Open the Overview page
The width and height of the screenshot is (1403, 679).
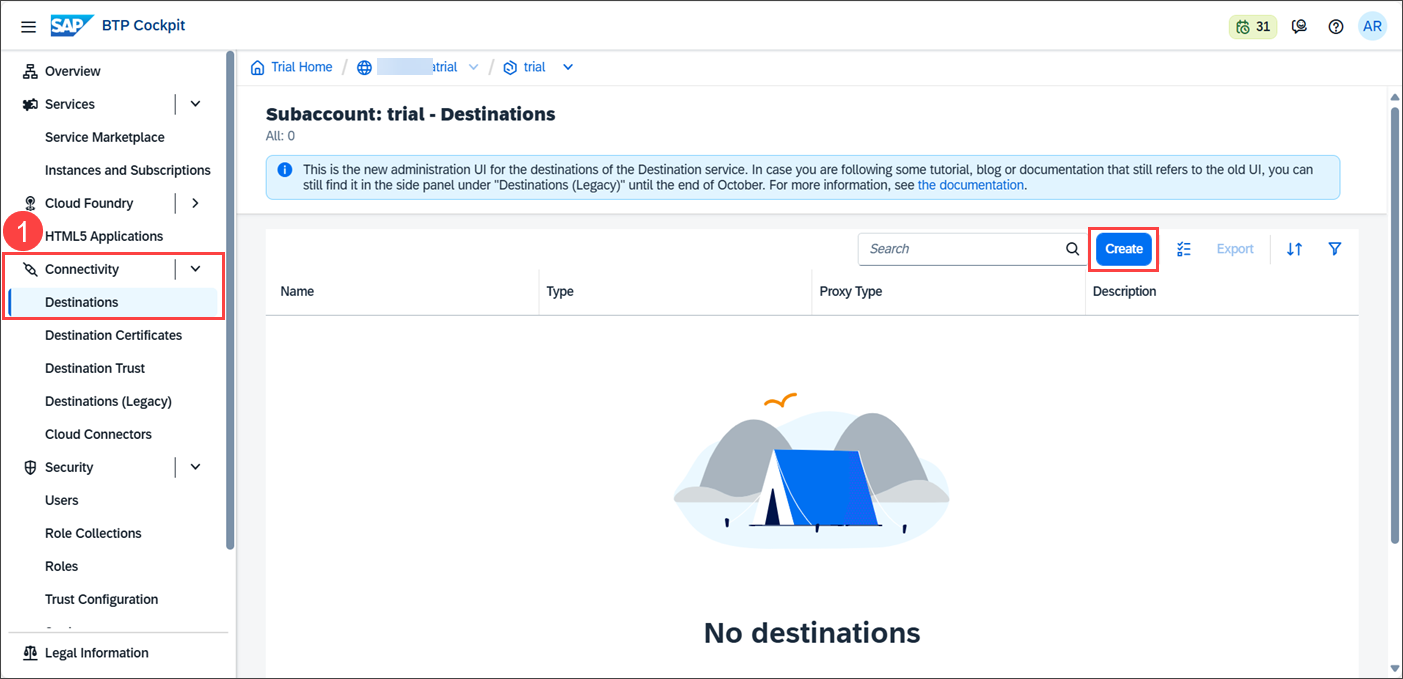point(73,71)
